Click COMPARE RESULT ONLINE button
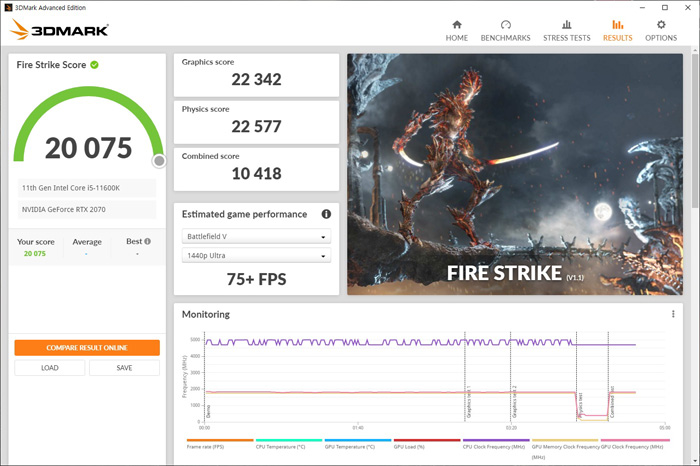 (x=87, y=348)
